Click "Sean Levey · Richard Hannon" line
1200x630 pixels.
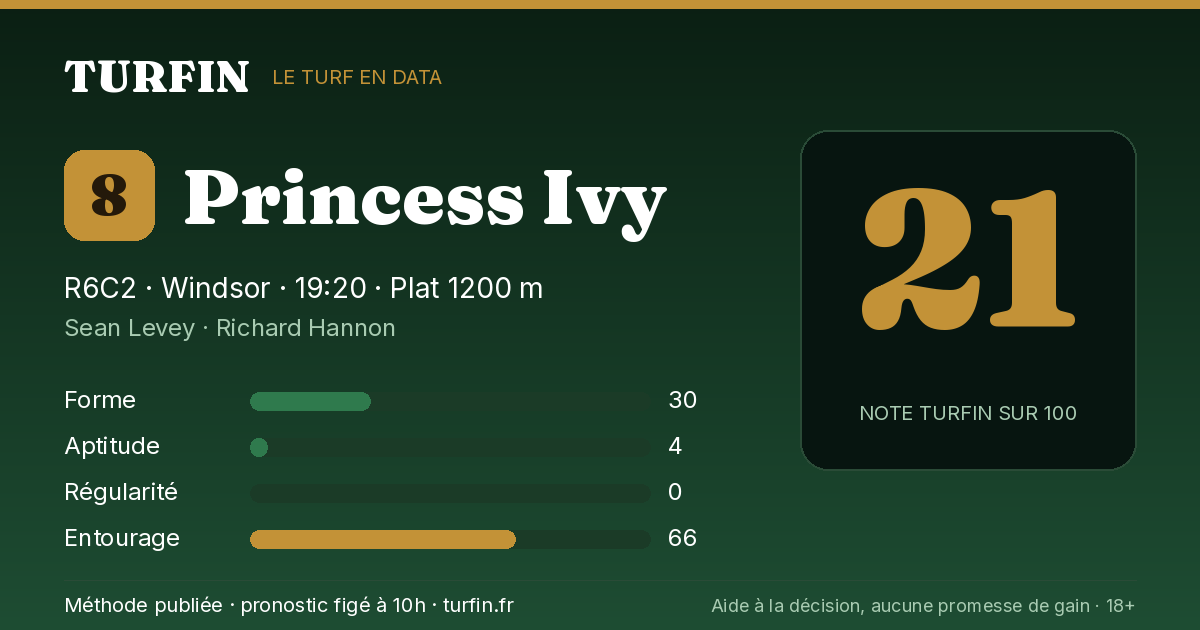coord(230,328)
